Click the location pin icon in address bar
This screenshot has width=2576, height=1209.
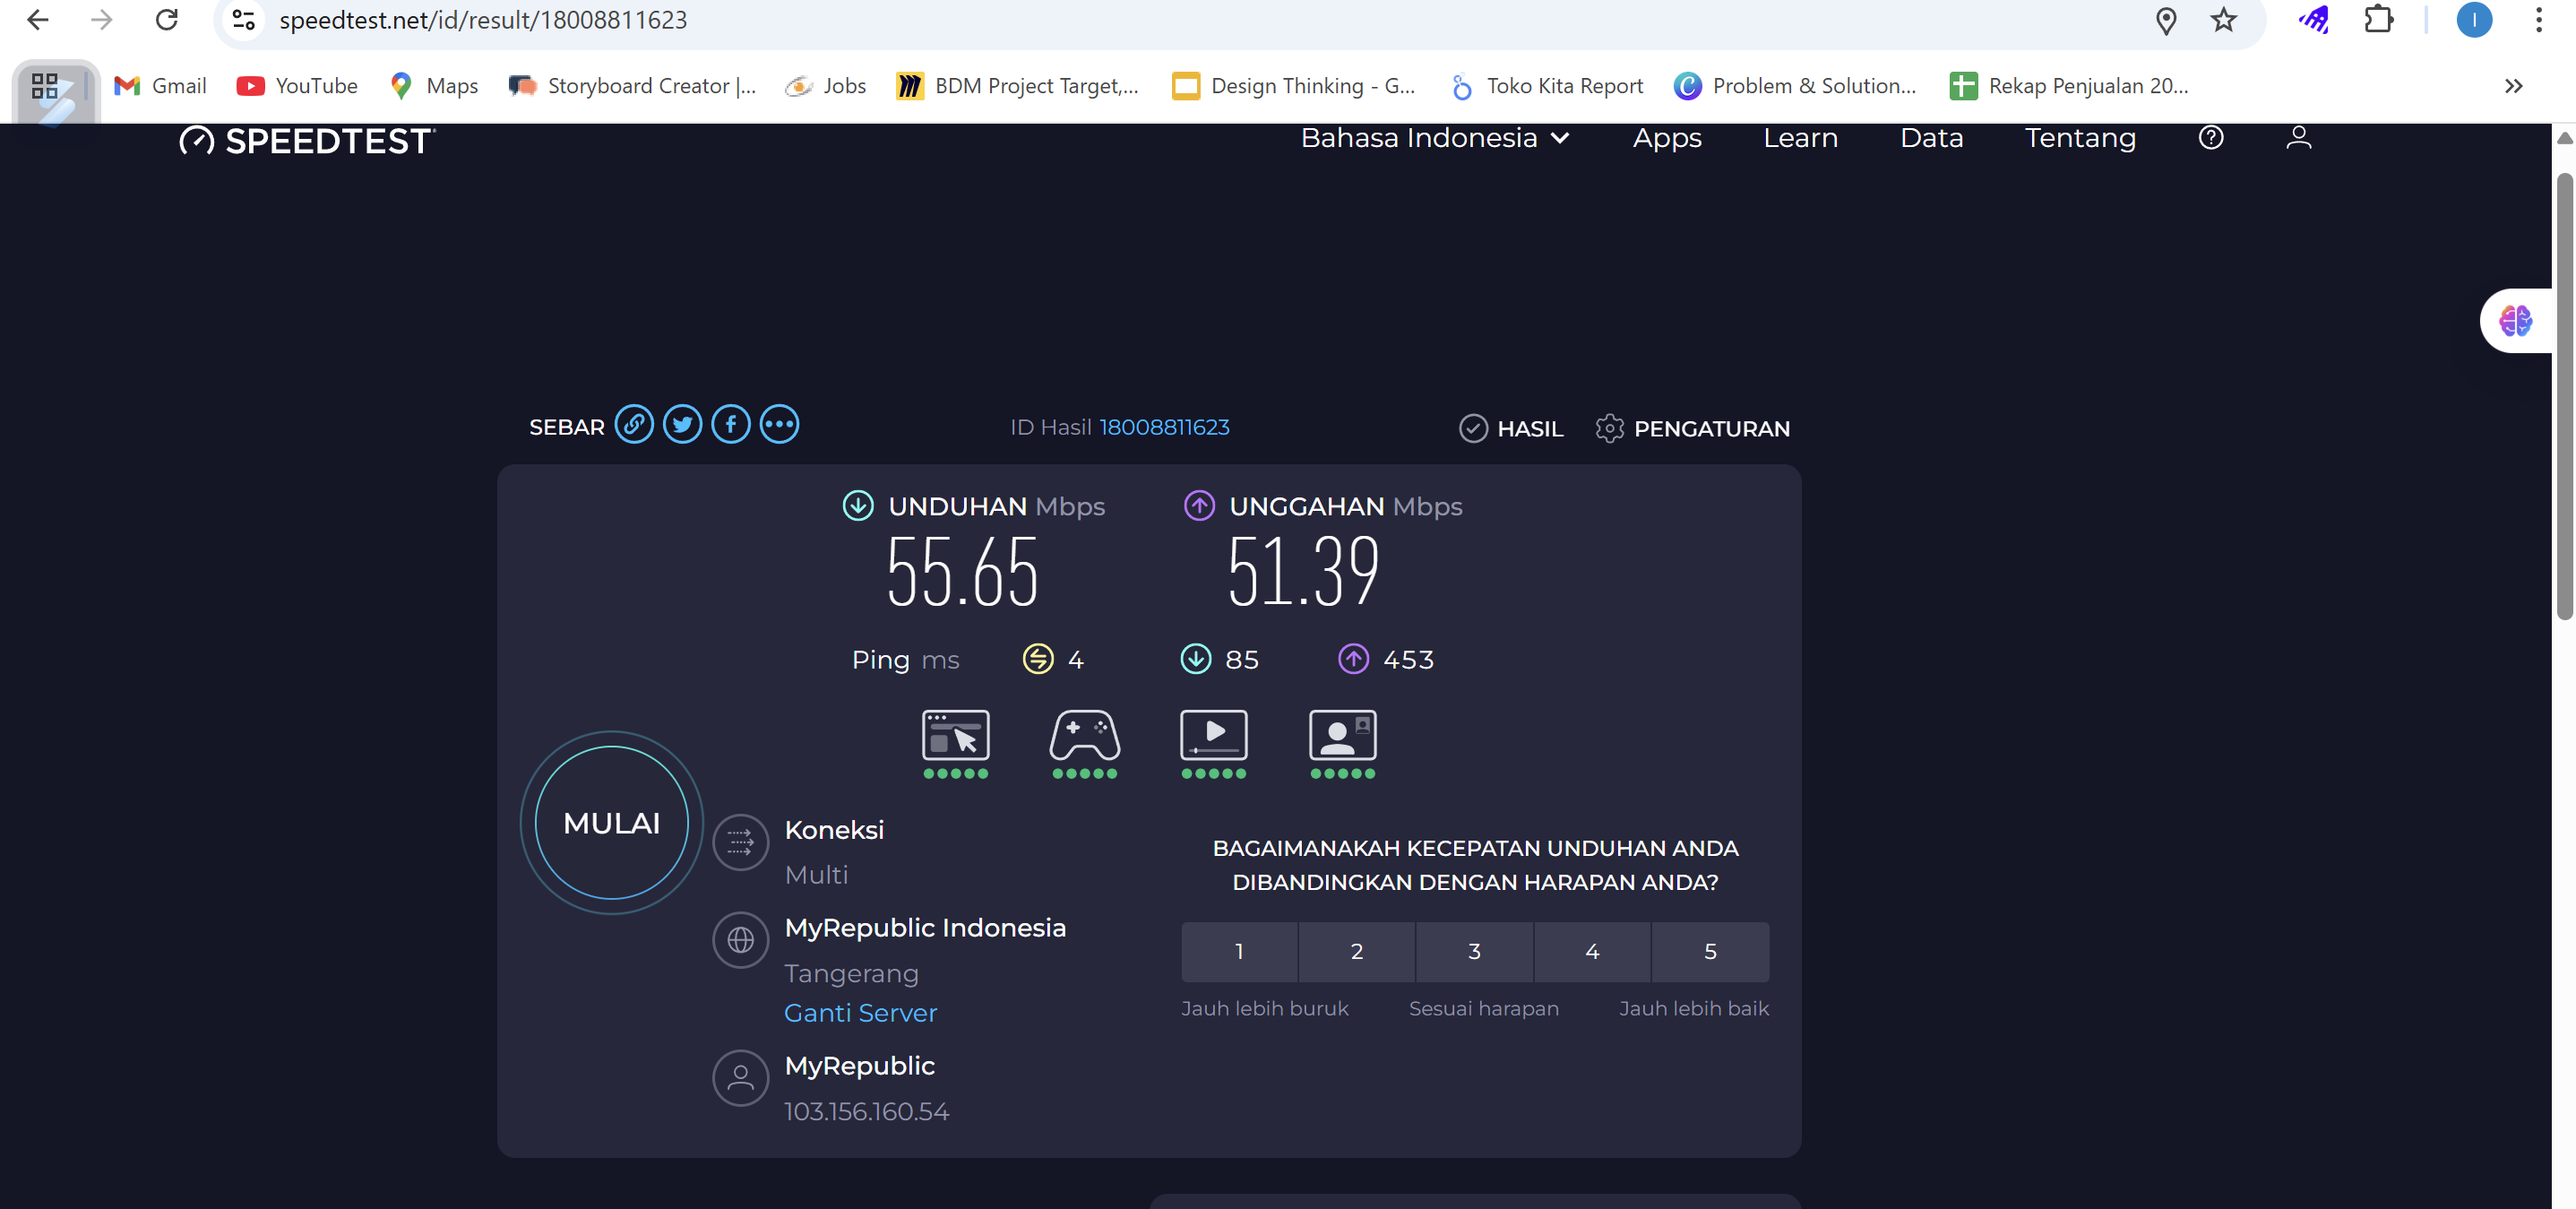2165,20
